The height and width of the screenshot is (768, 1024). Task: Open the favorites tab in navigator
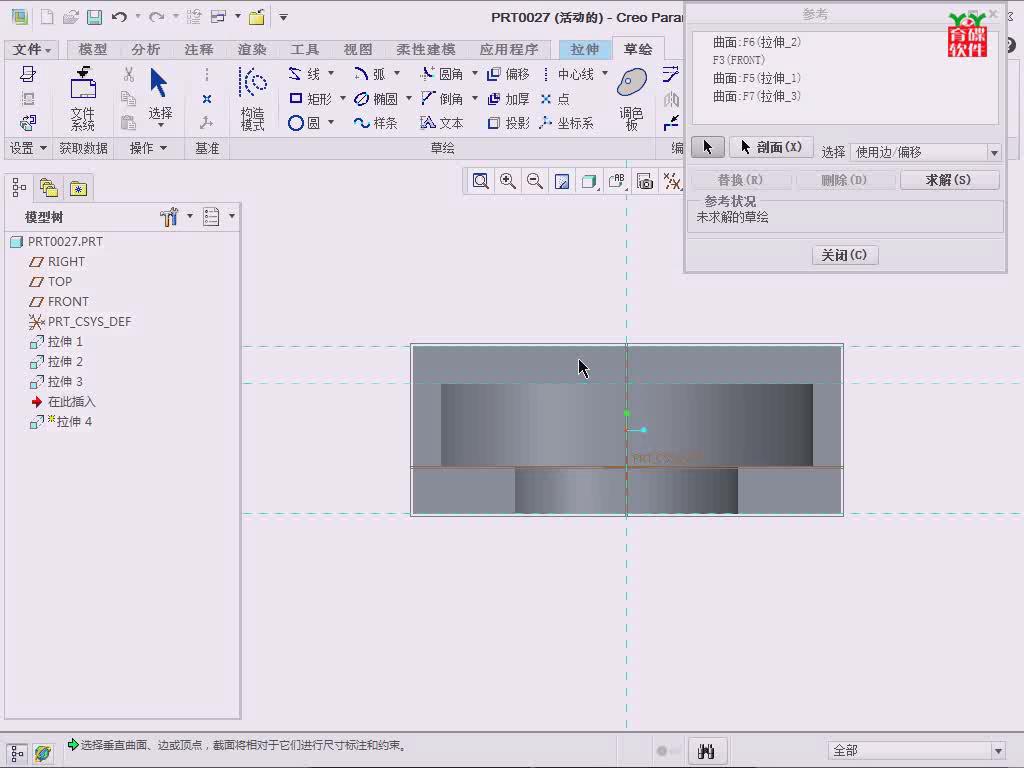click(x=78, y=188)
